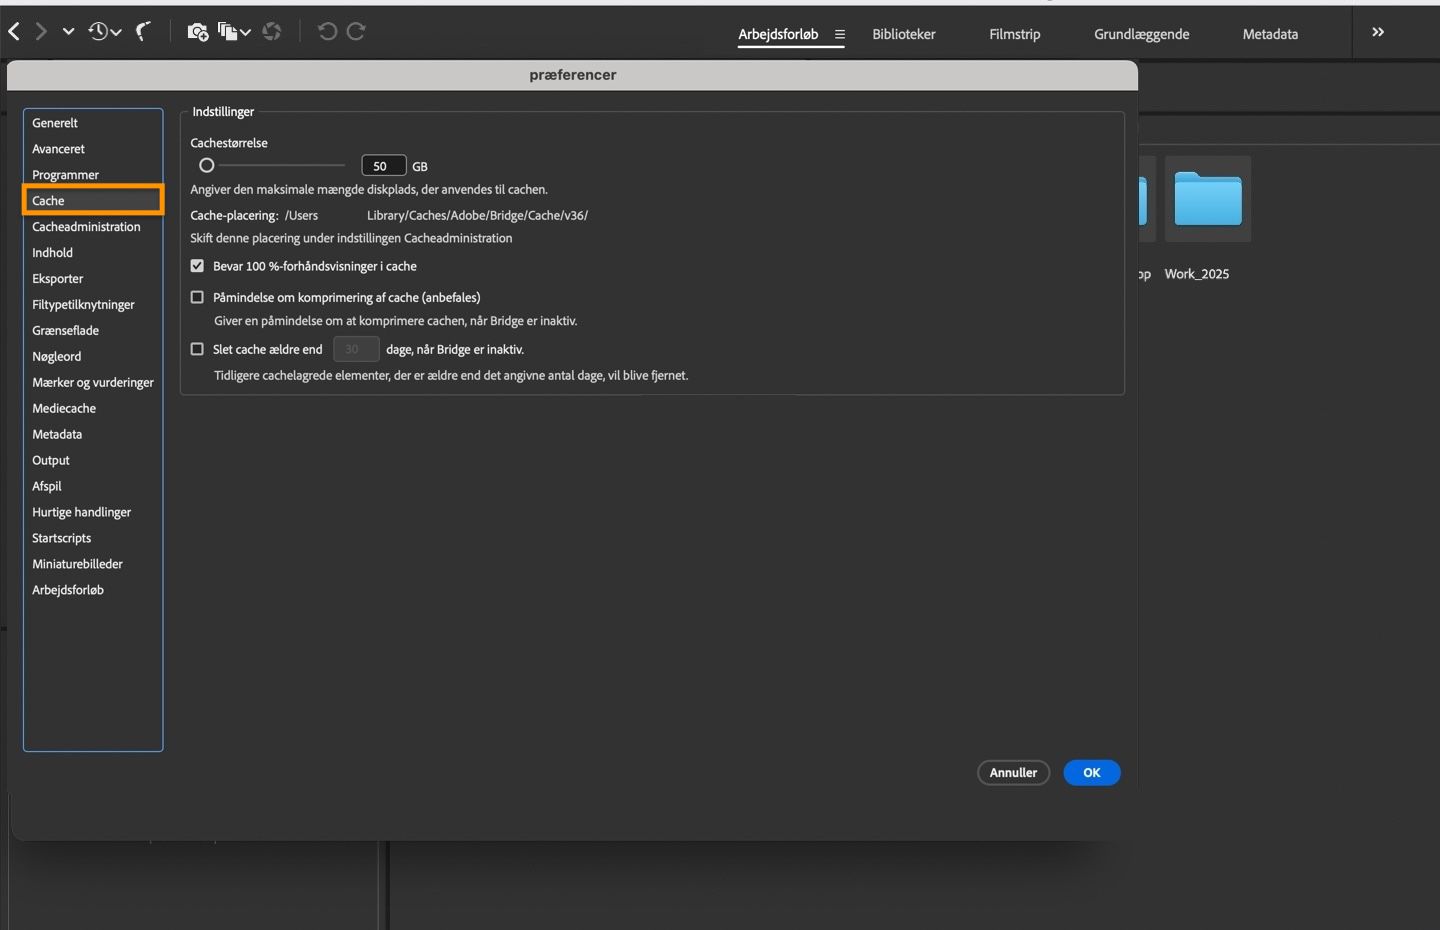Image resolution: width=1440 pixels, height=930 pixels.
Task: Open Hurtige handlinger preferences
Action: (x=93, y=512)
